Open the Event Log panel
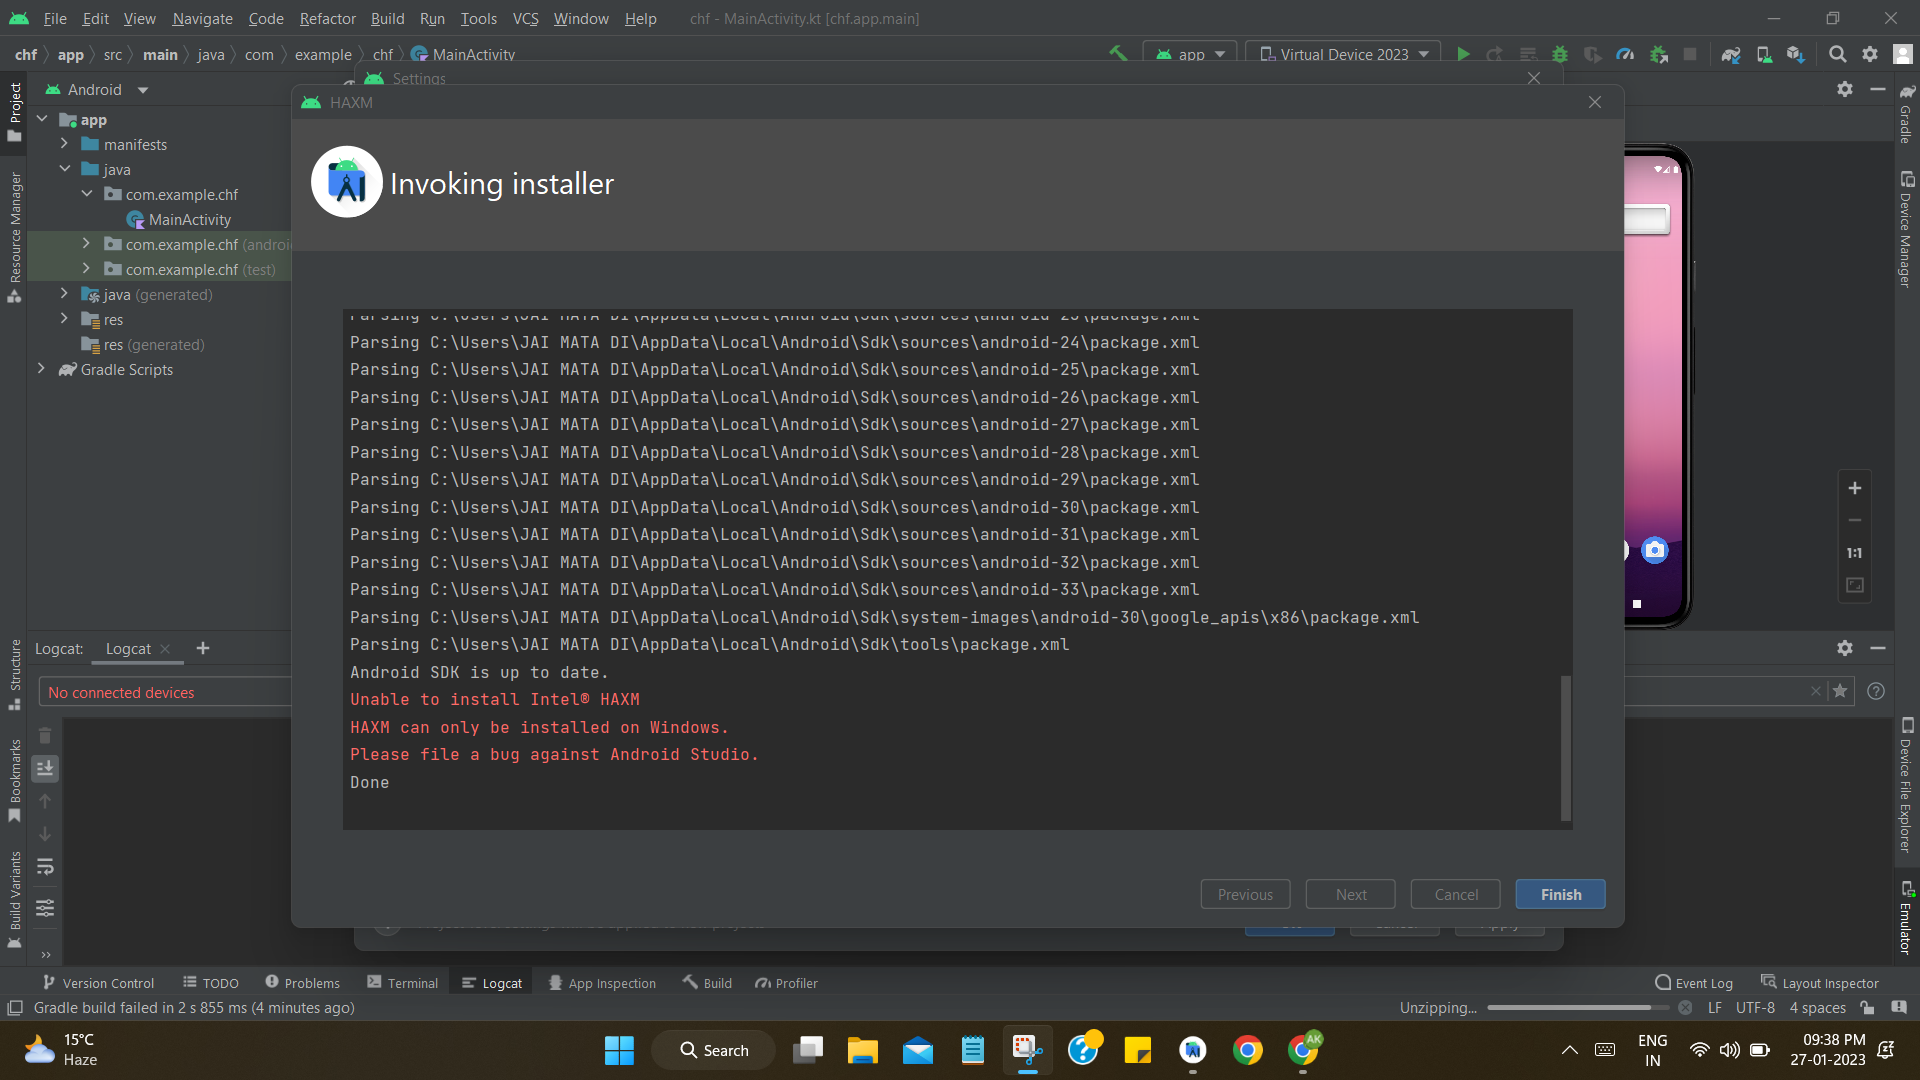The height and width of the screenshot is (1080, 1920). [x=1694, y=983]
